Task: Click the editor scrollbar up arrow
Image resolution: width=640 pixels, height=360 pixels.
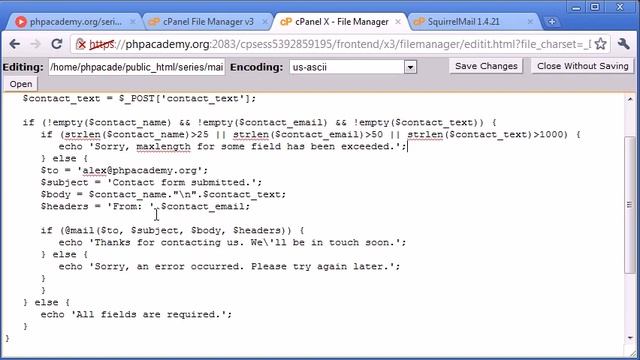Action: (630, 99)
